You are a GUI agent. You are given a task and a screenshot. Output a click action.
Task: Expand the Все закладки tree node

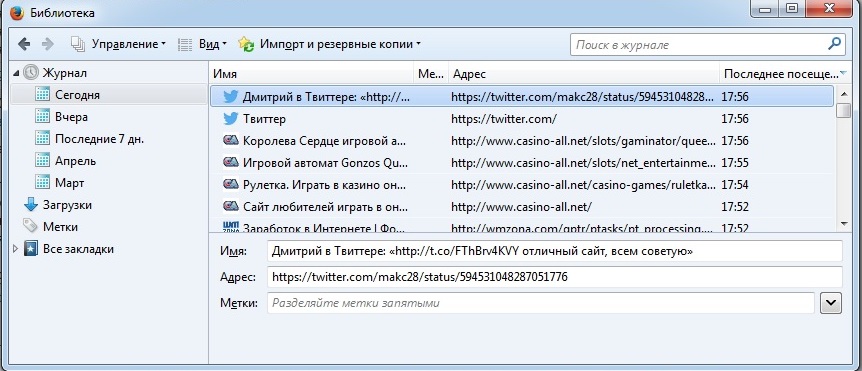(x=15, y=249)
